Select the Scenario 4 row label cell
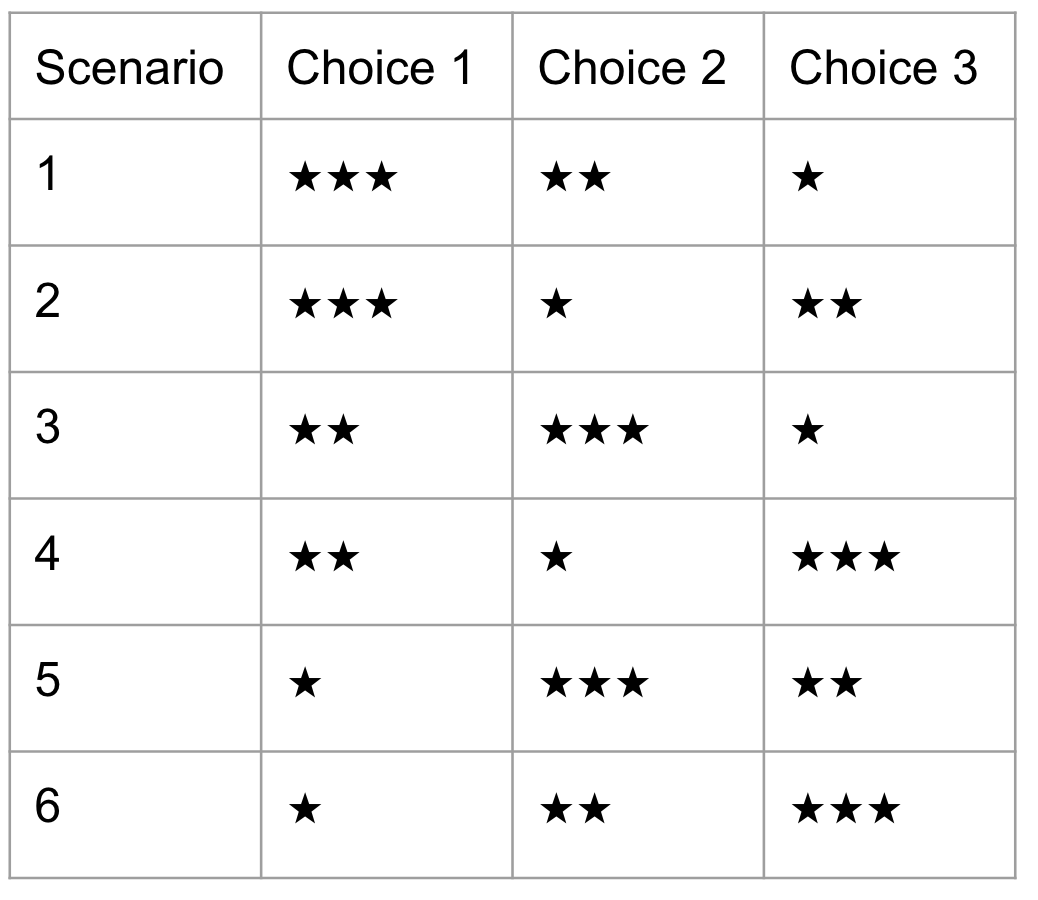The width and height of the screenshot is (1038, 900). 135,561
